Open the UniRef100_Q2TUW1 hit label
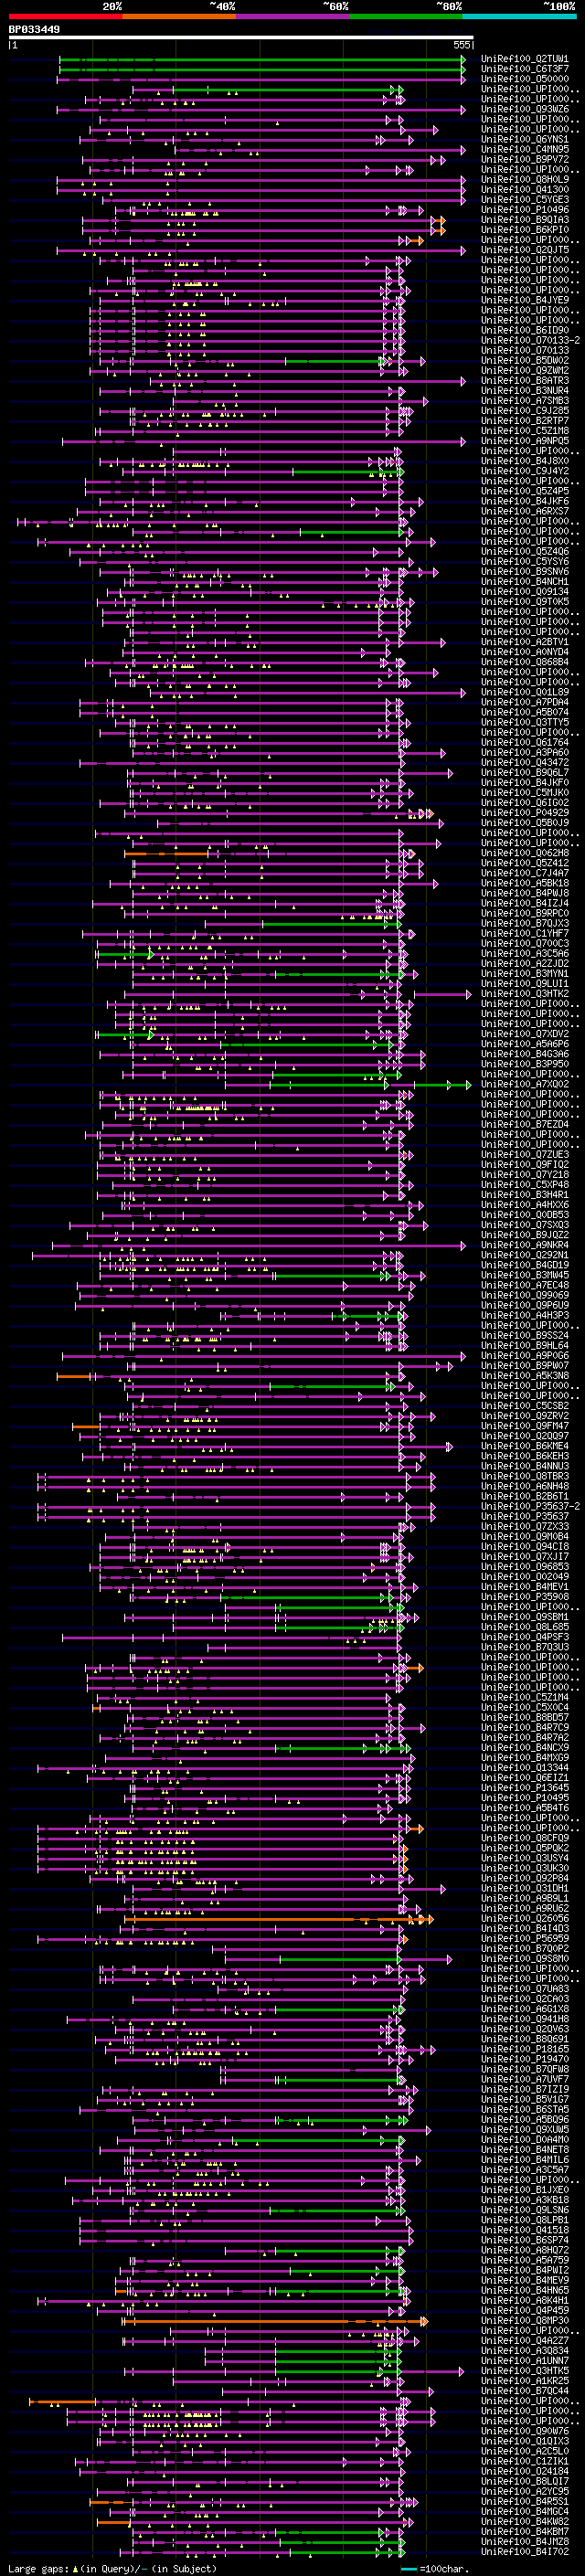The height and width of the screenshot is (2576, 585). pos(524,59)
